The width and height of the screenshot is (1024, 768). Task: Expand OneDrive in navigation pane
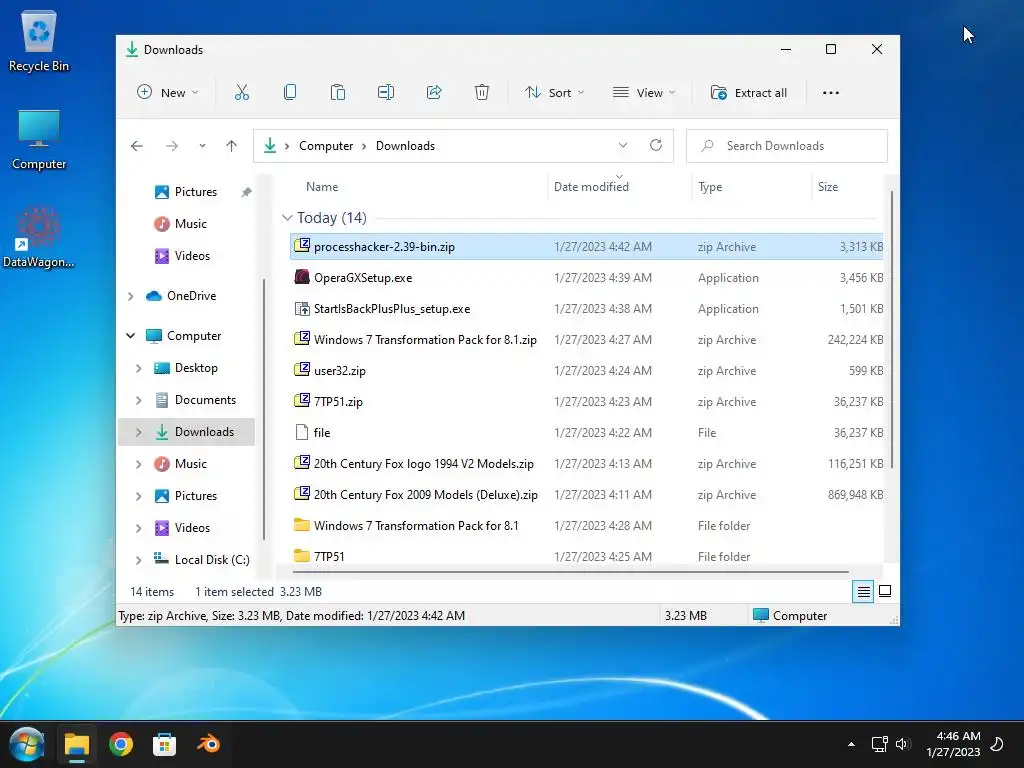(x=131, y=296)
